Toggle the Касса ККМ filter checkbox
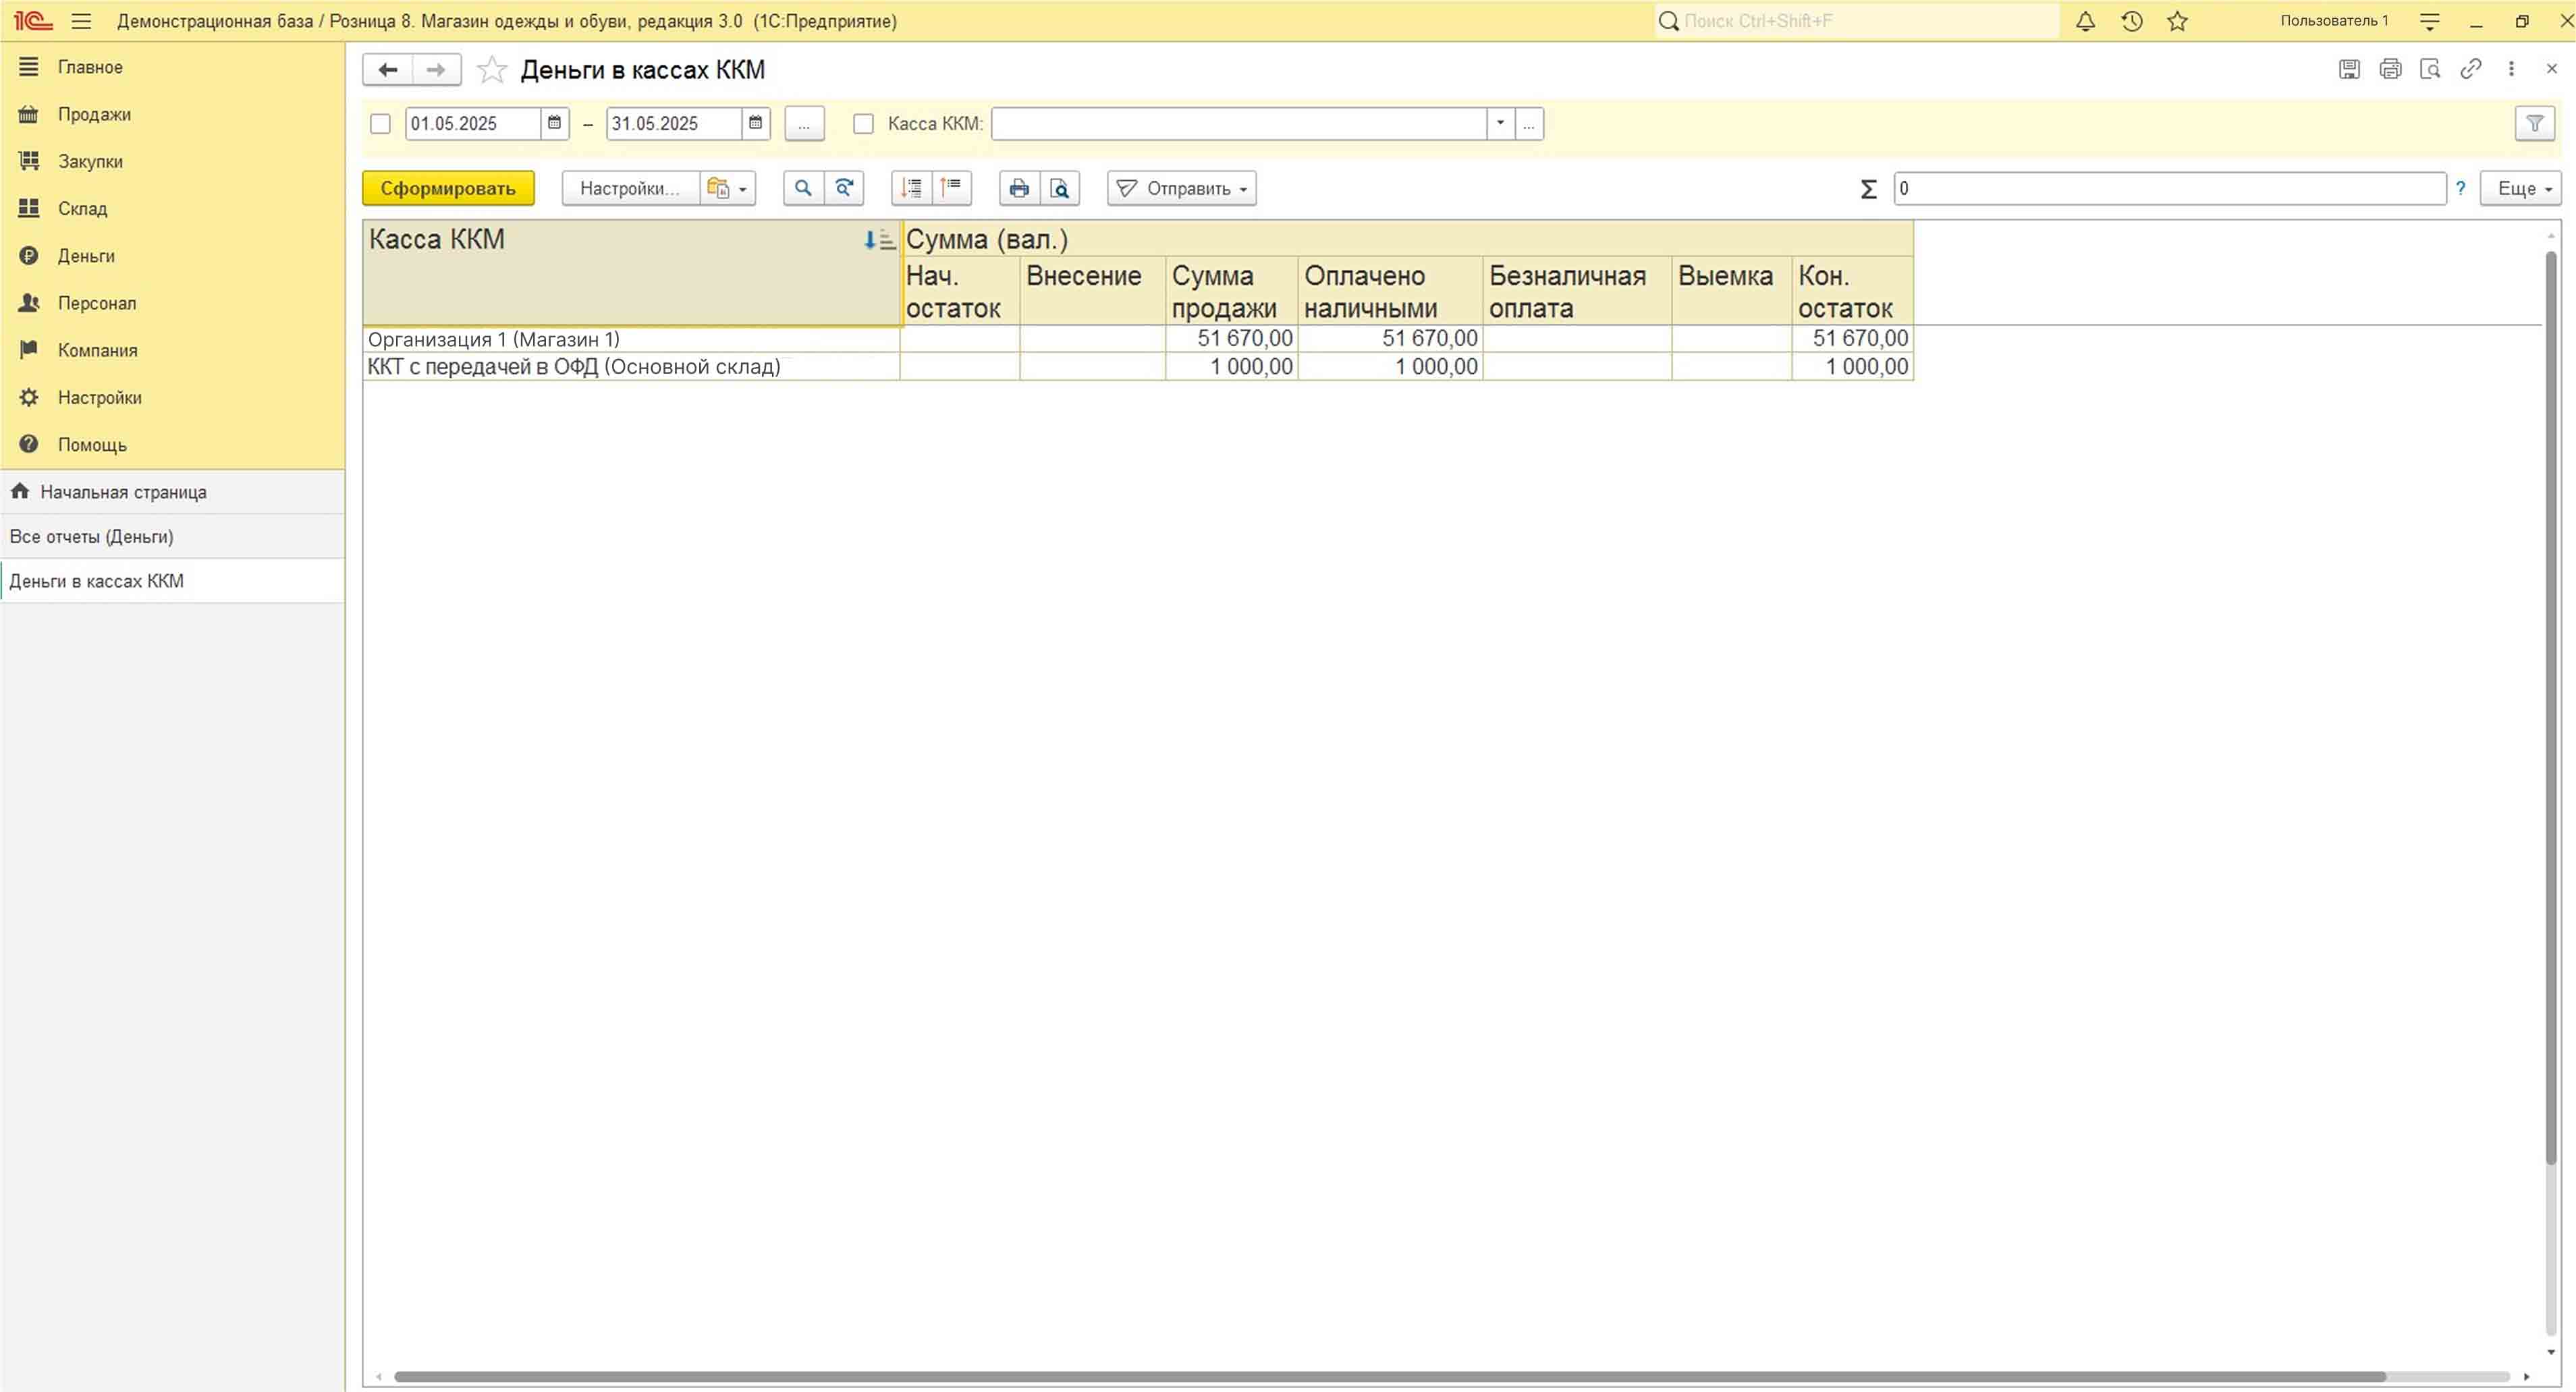 [x=863, y=124]
